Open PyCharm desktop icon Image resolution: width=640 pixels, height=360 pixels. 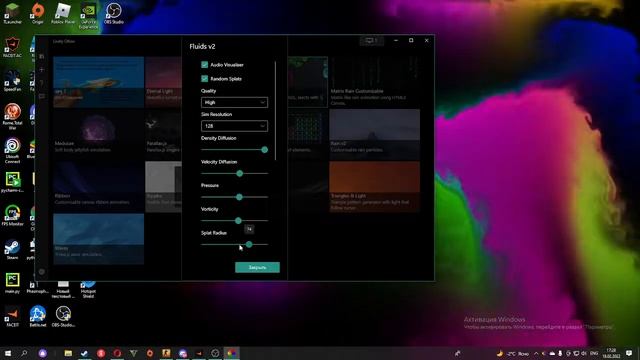(12, 182)
